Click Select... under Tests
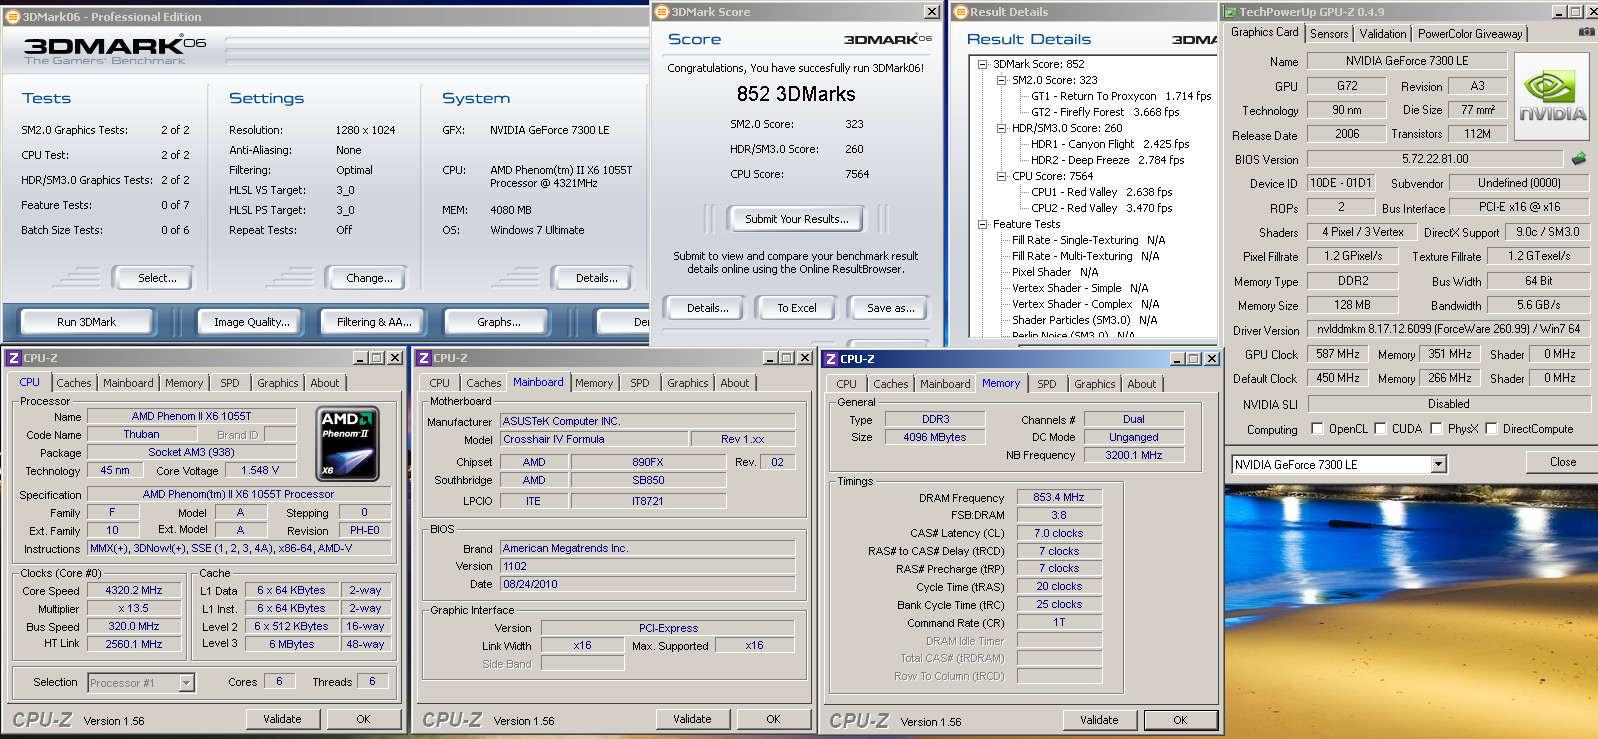Screen dimensions: 1598x739 (152, 278)
